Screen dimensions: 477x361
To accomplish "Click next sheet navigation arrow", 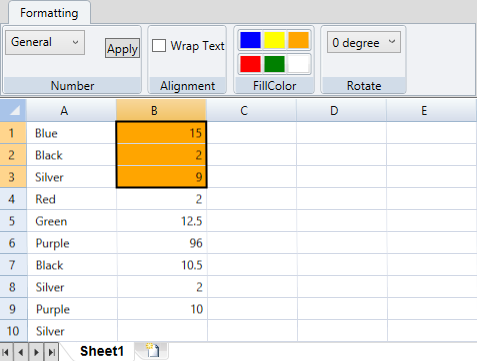I will point(36,352).
